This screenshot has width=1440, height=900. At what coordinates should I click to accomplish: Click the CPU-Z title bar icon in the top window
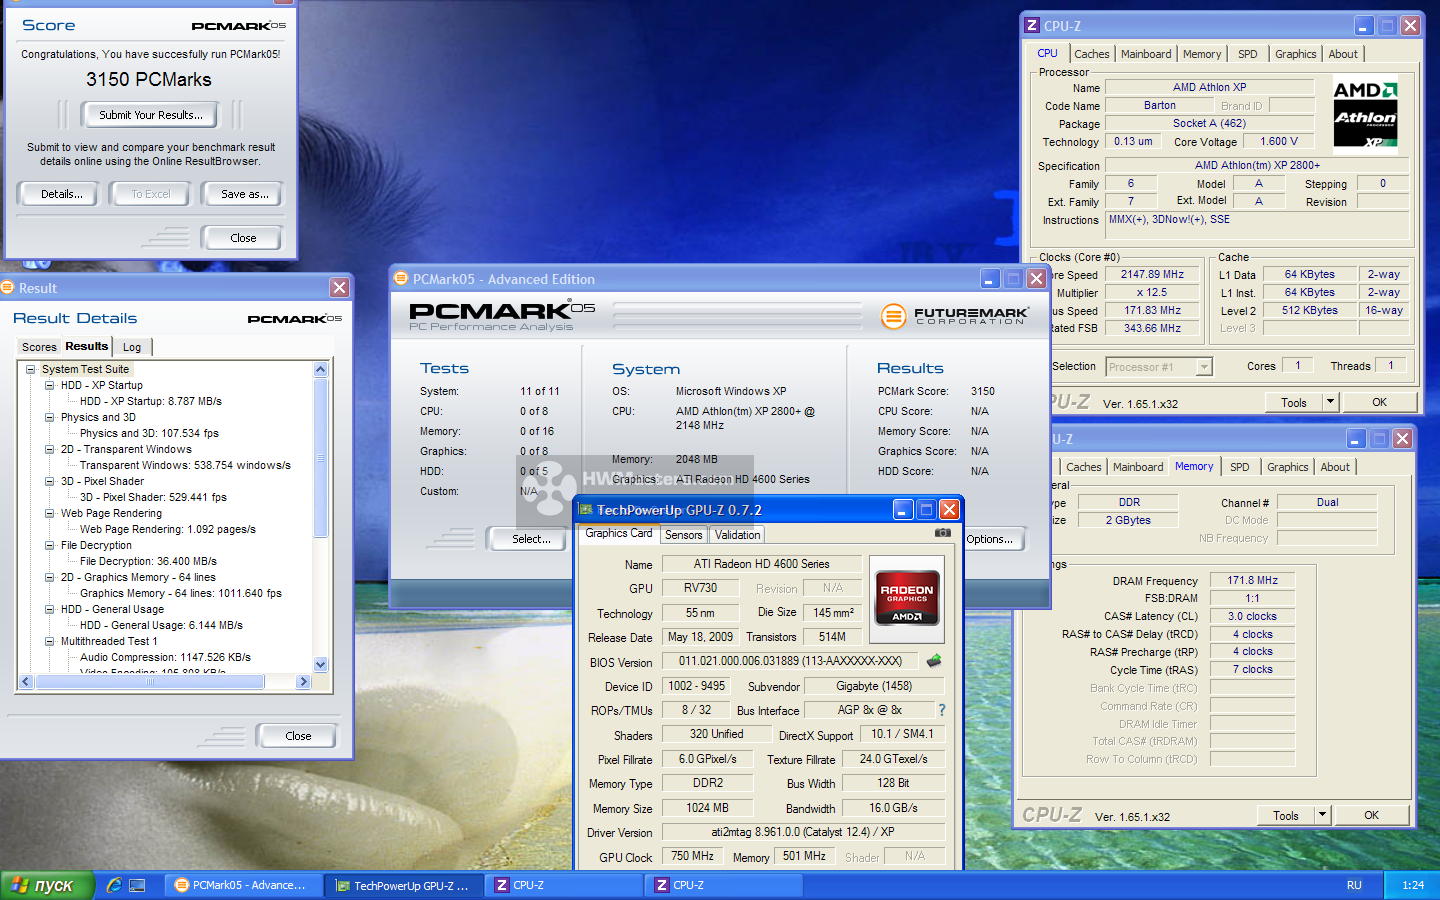pos(1031,26)
